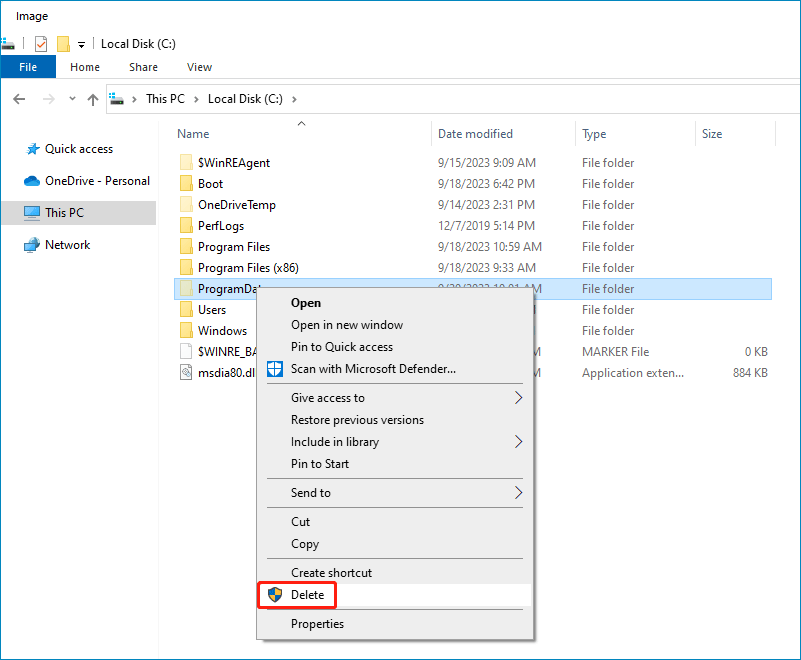
Task: Click the $WINRE_BACKUP marker file icon
Action: click(186, 351)
